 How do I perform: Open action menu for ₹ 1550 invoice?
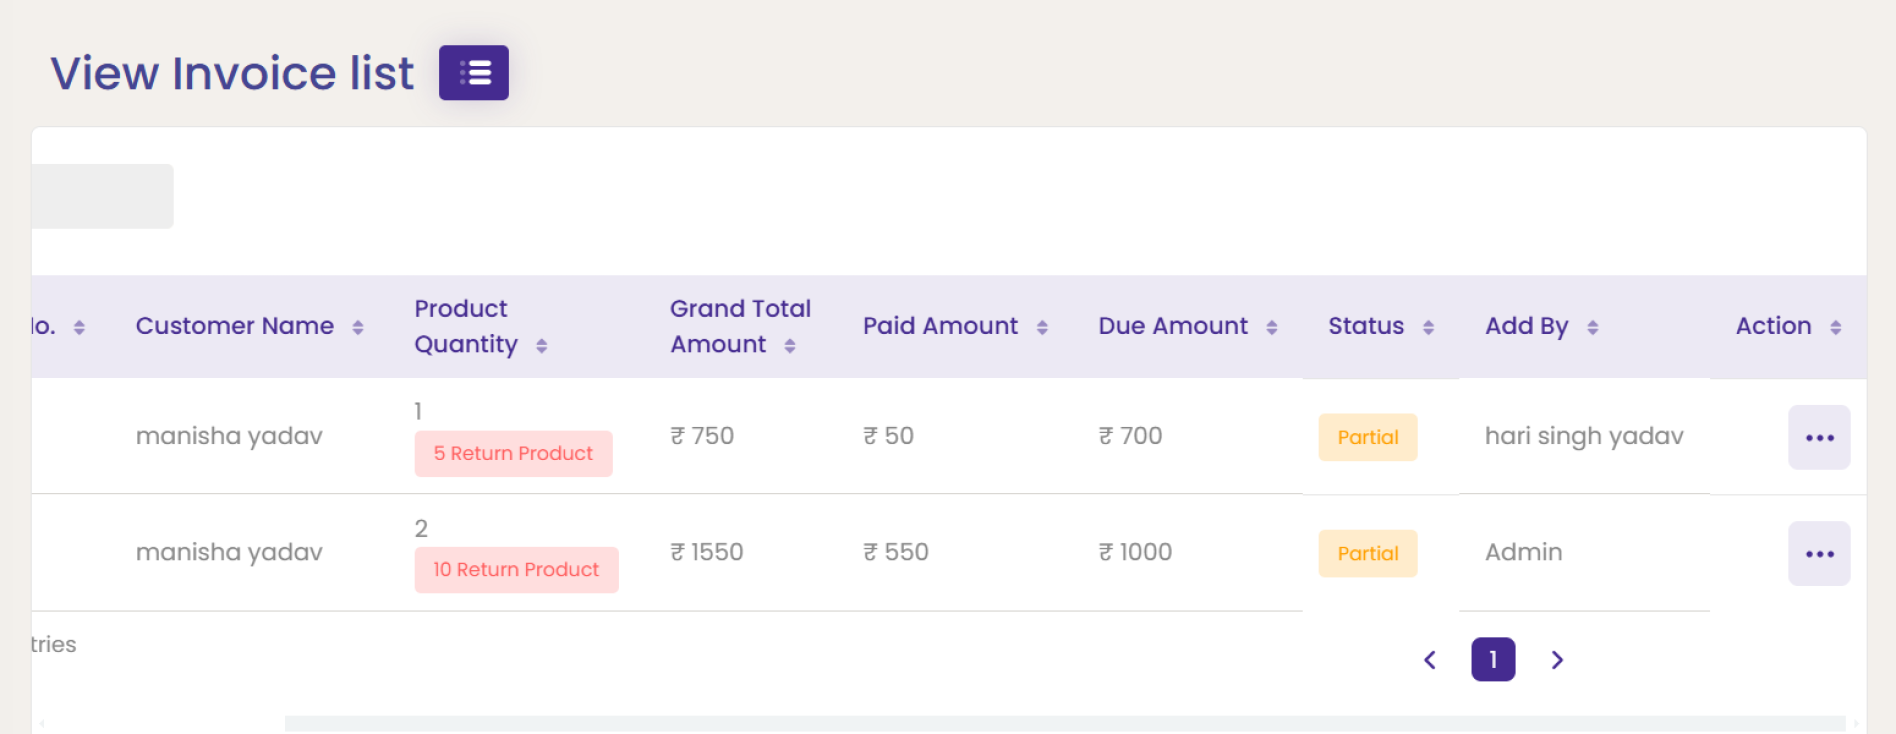(x=1818, y=554)
